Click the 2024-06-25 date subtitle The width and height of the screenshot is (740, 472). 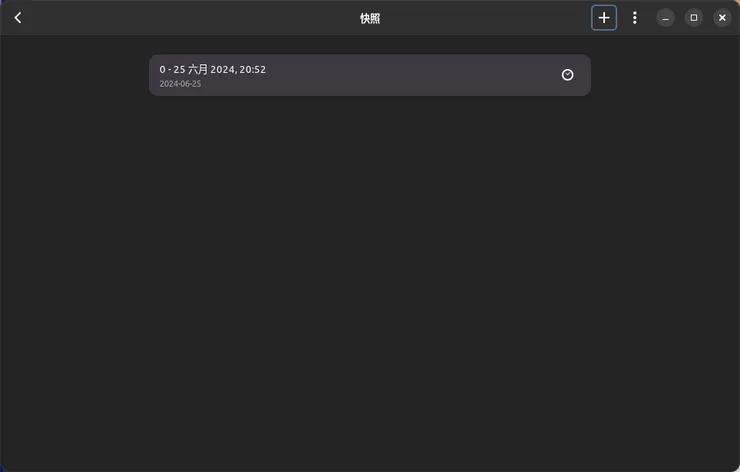click(x=180, y=84)
